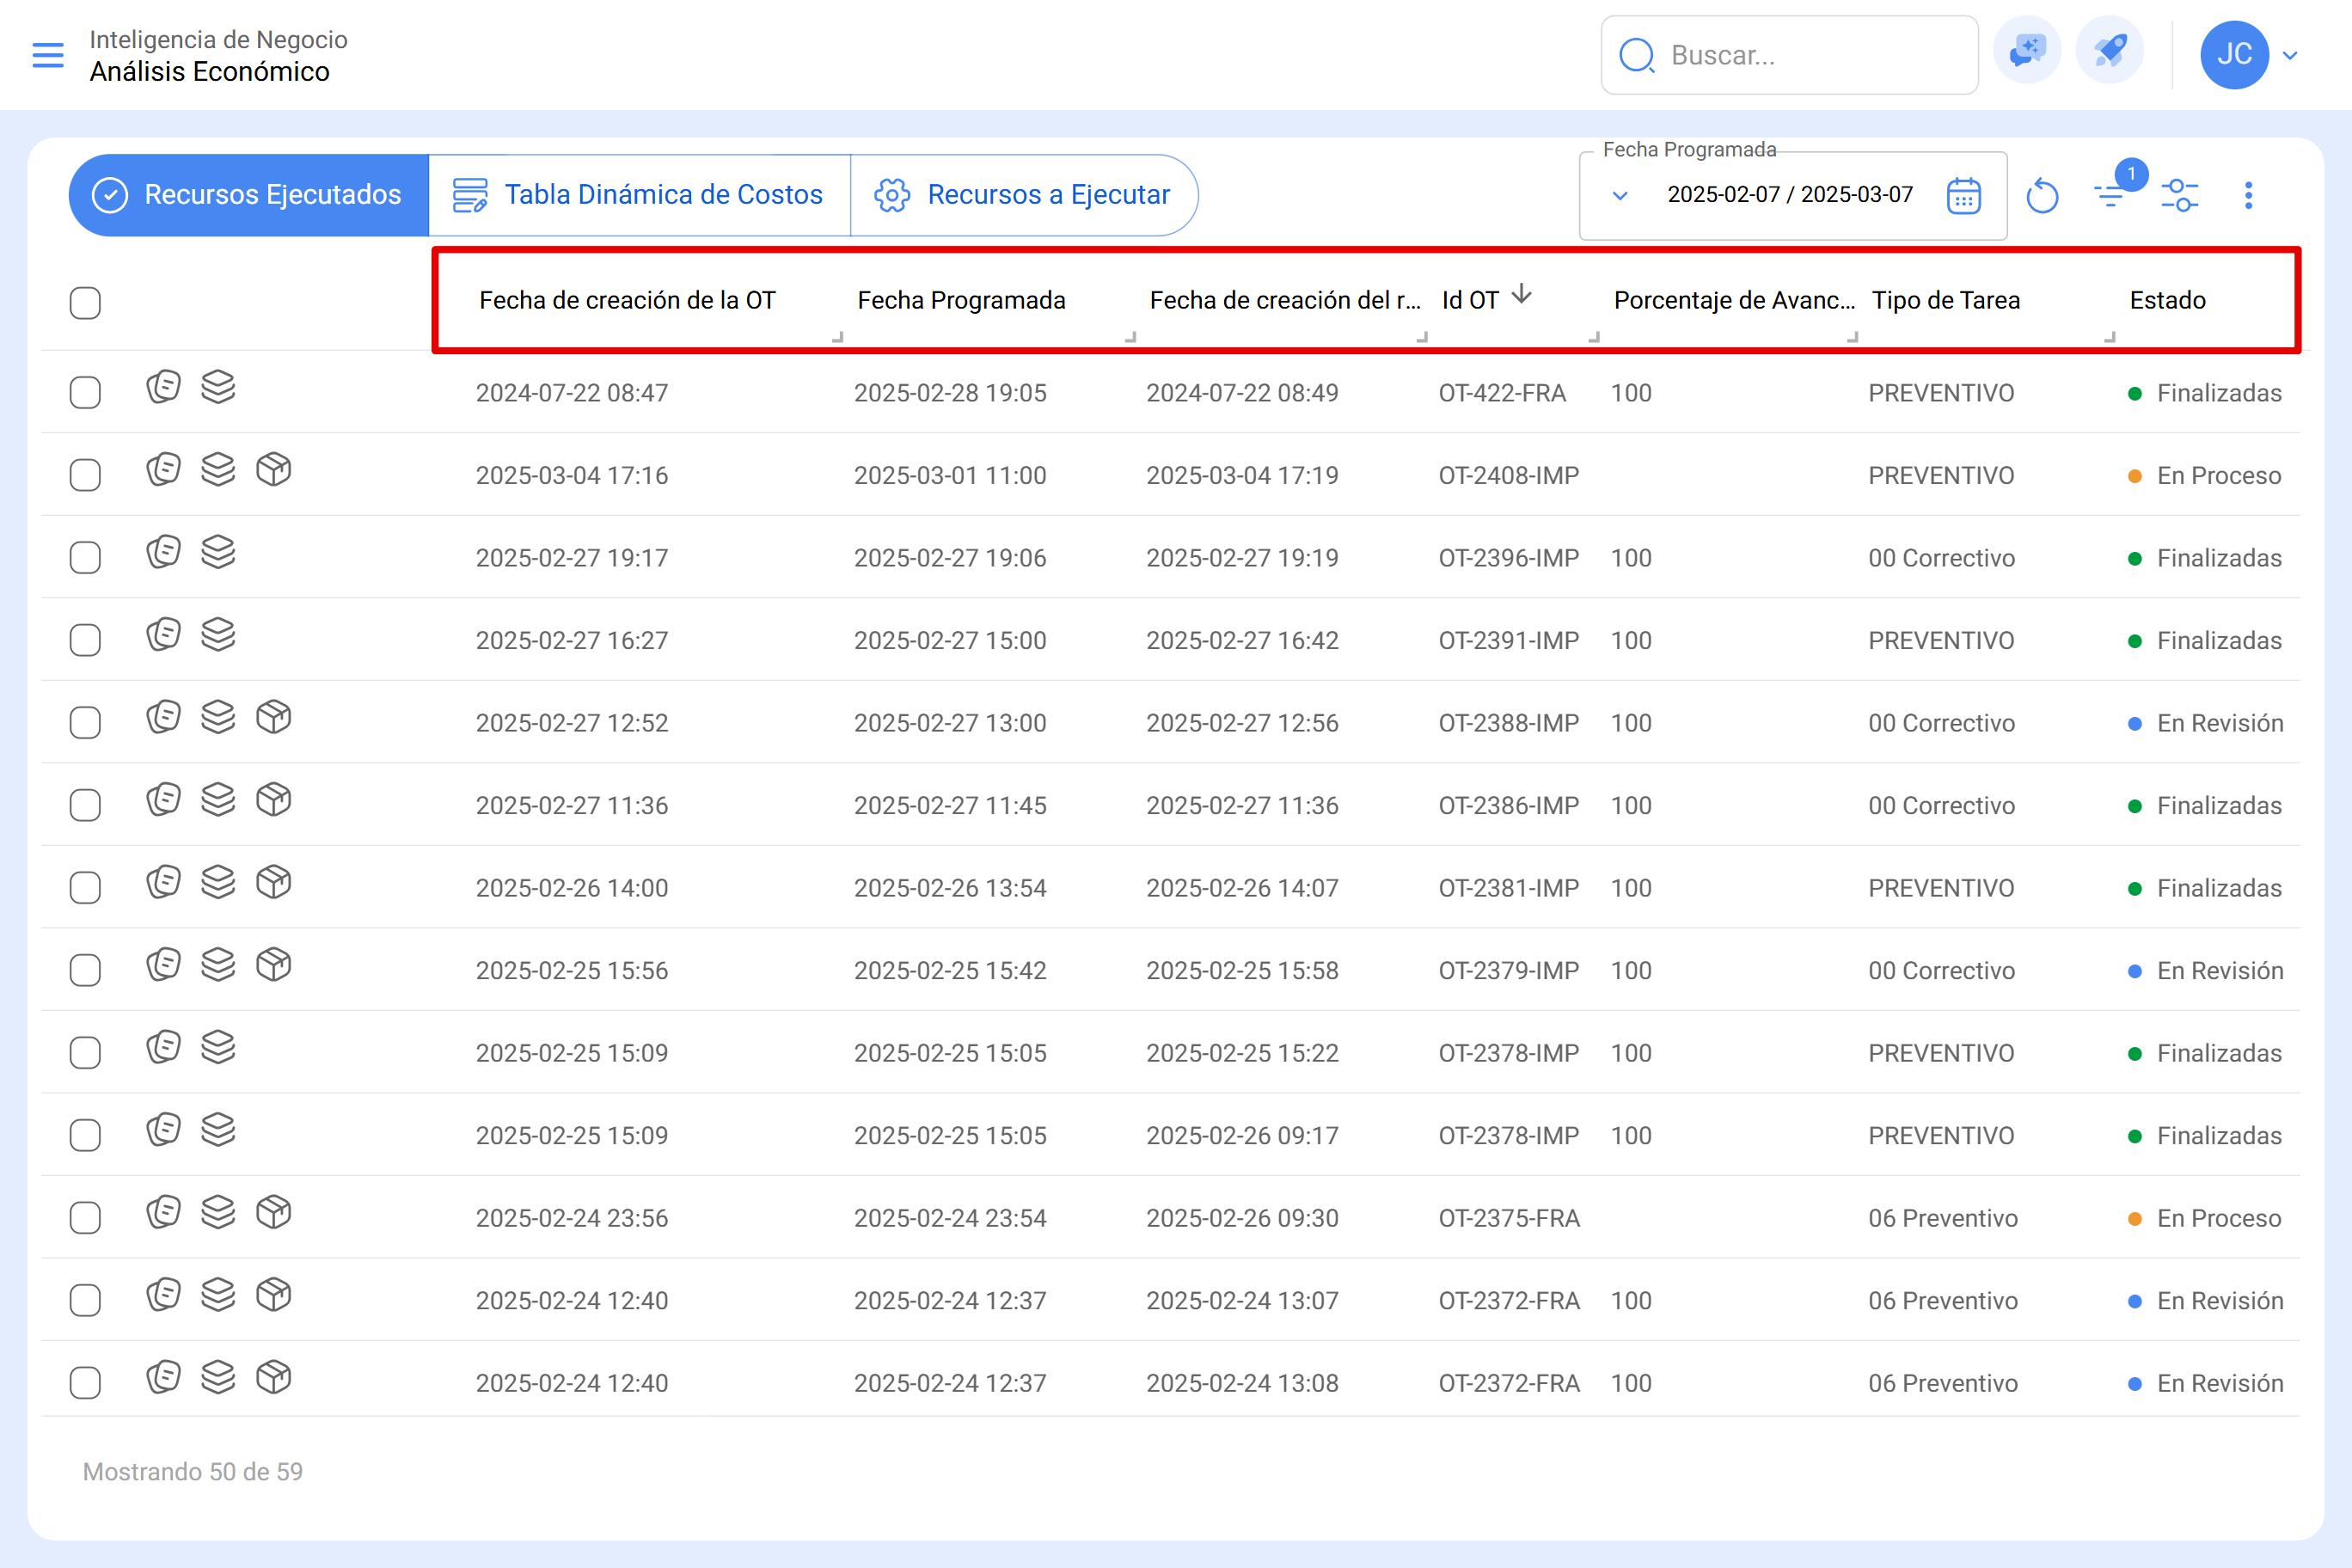Image resolution: width=2352 pixels, height=1568 pixels.
Task: Open the Recursos a Ejecutar tab
Action: (x=1024, y=195)
